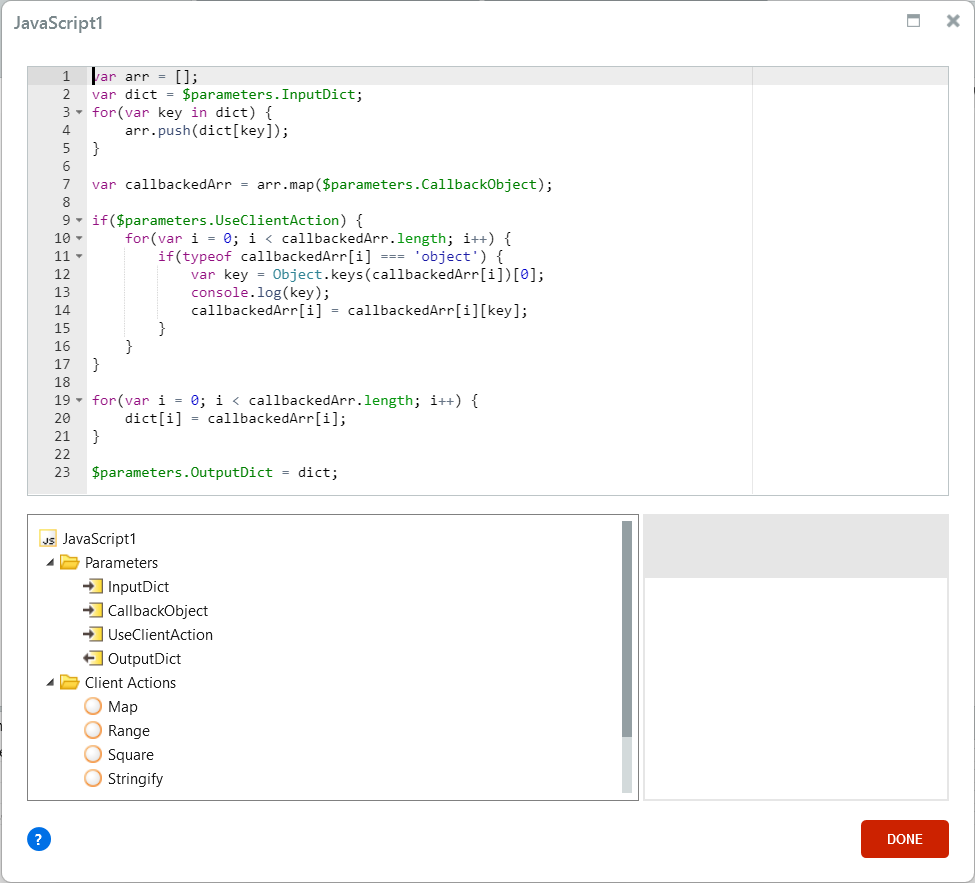Screen dimensions: 975x883
Task: Click the Parameters folder icon
Action: point(70,563)
